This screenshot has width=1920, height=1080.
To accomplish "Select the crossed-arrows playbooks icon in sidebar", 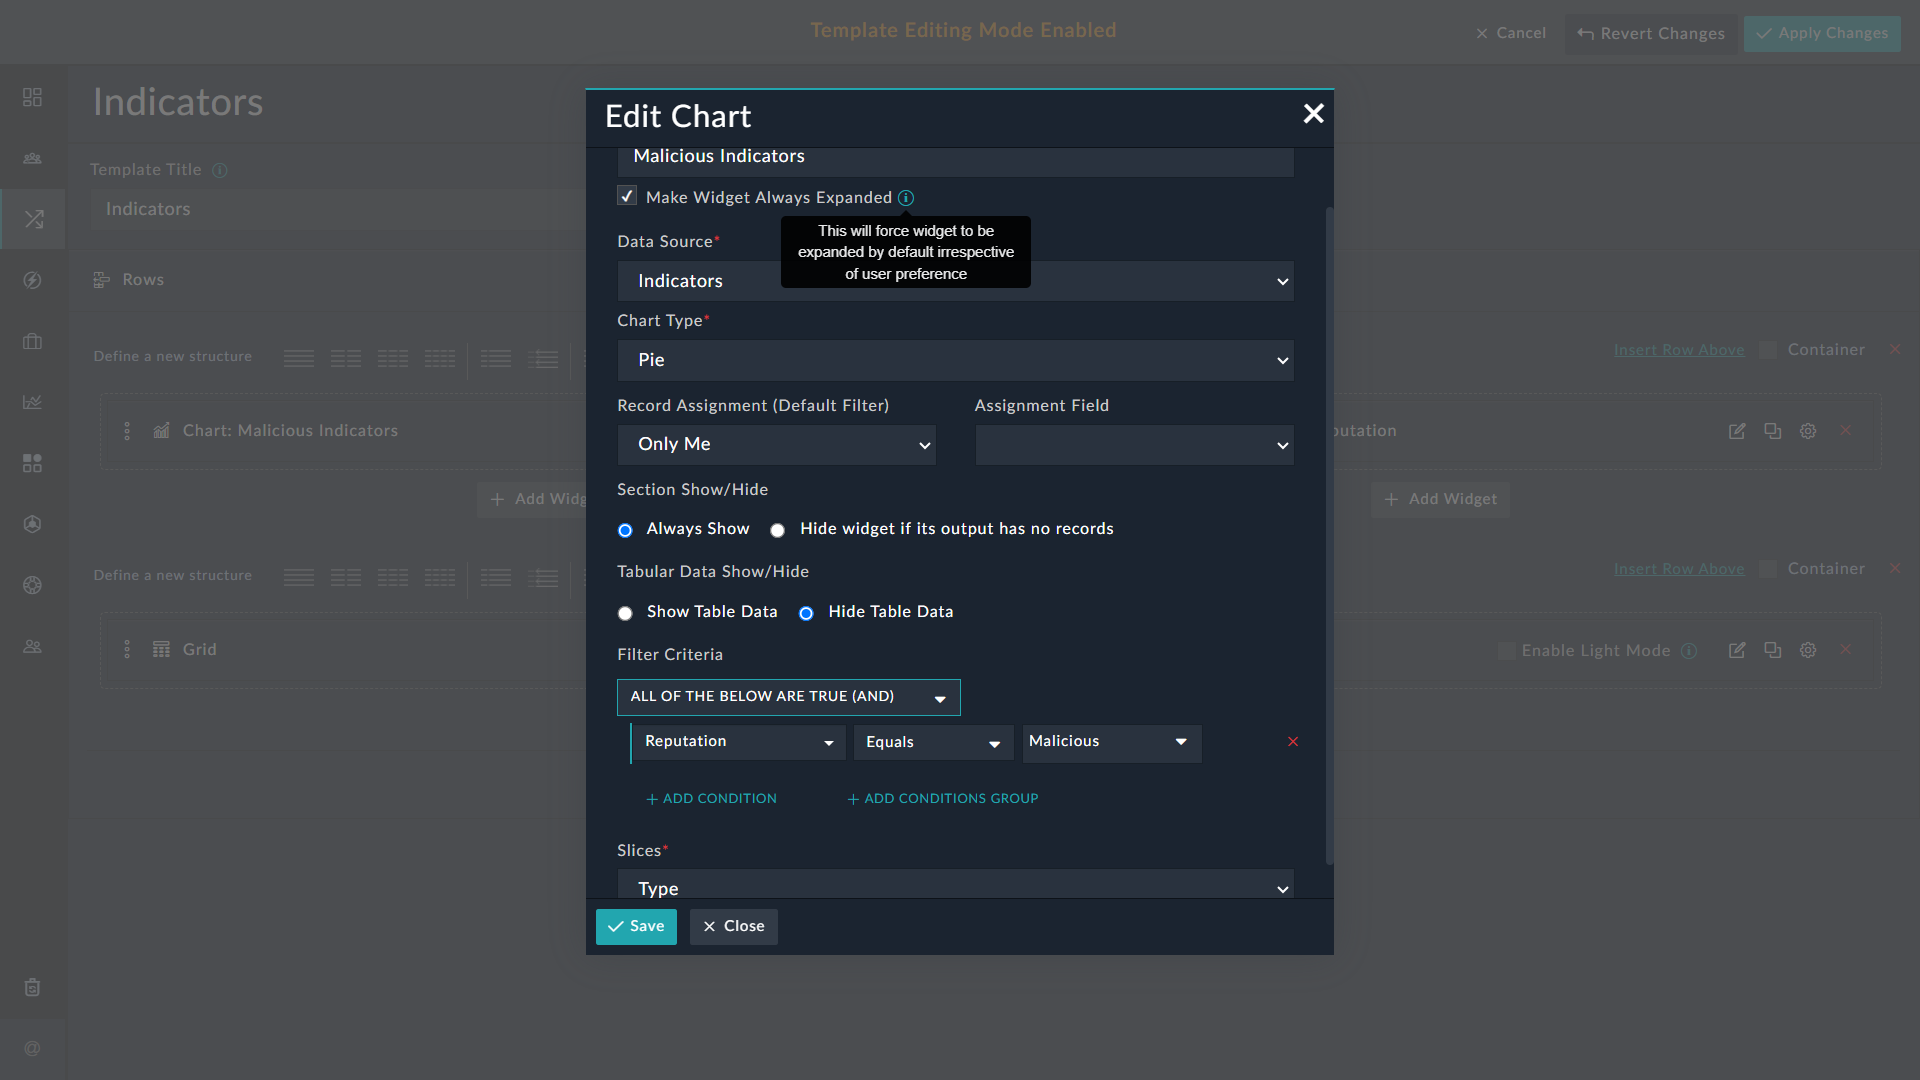I will [34, 218].
